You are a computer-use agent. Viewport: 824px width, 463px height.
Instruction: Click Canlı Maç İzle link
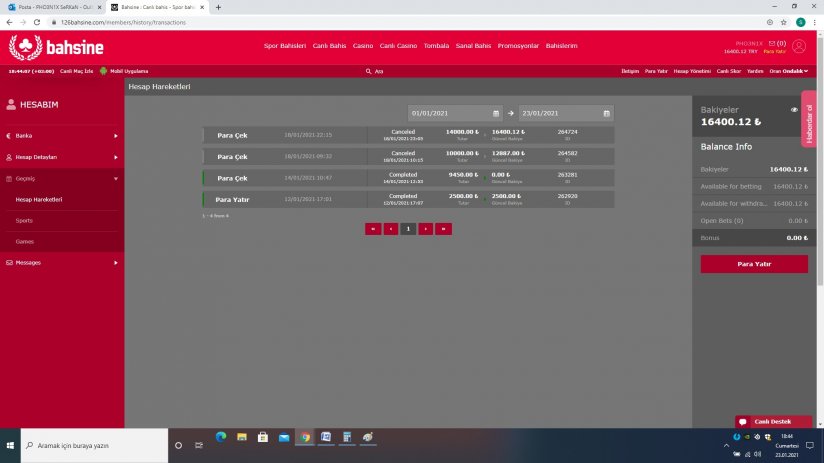76,71
